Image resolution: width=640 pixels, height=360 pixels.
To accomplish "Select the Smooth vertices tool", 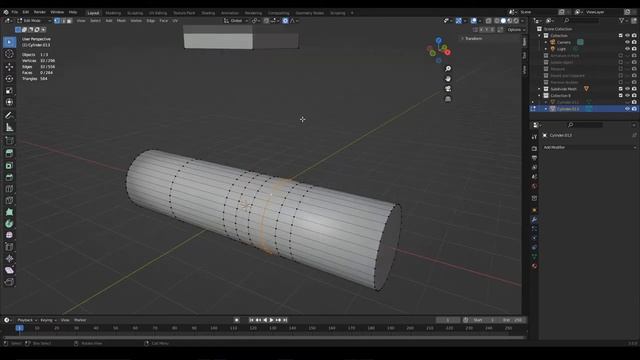I will click(9, 235).
